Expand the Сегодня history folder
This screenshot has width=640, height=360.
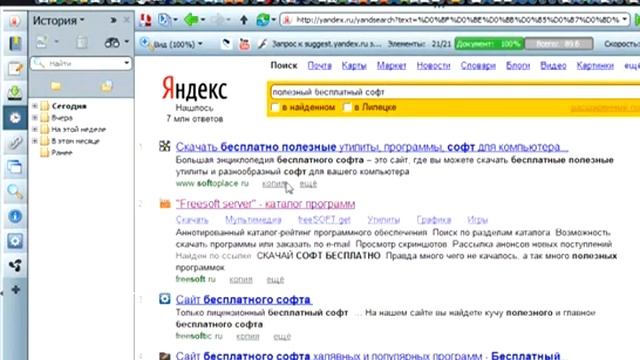point(35,106)
